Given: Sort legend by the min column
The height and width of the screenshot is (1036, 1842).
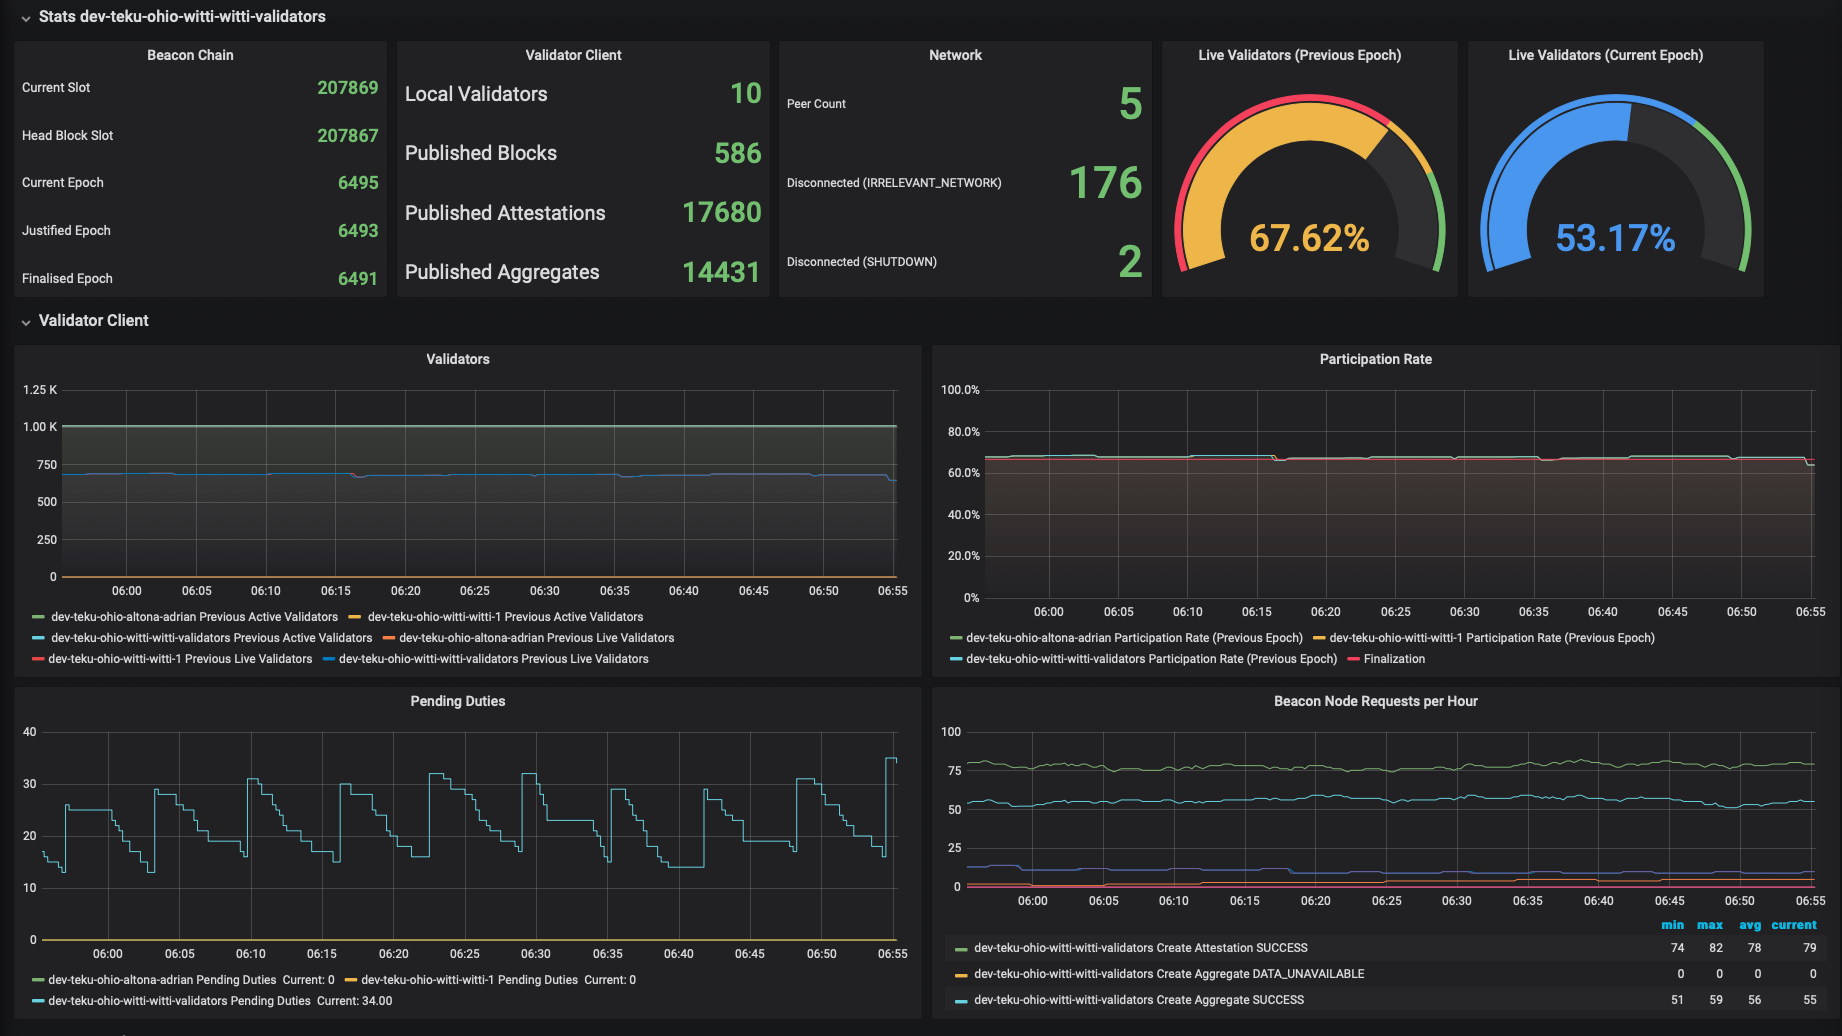Looking at the screenshot, I should point(1672,925).
